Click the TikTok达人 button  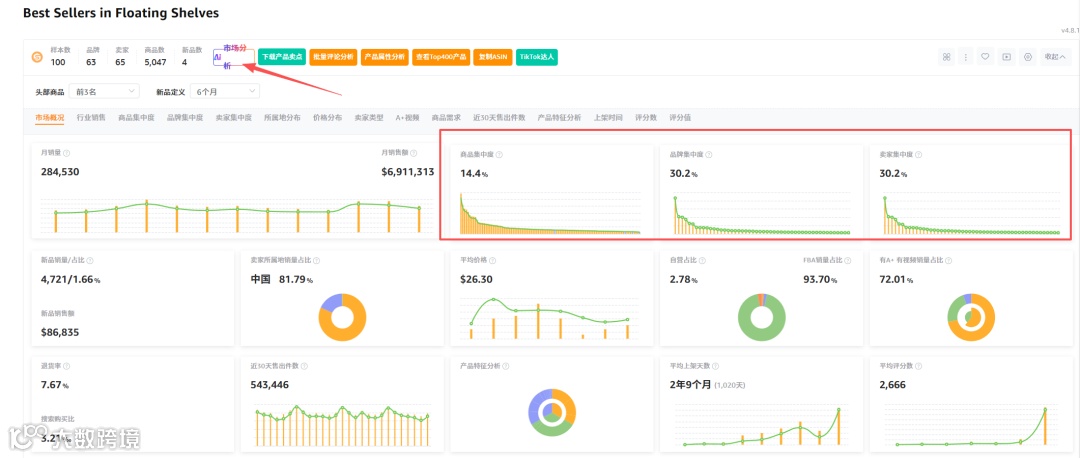[x=537, y=57]
